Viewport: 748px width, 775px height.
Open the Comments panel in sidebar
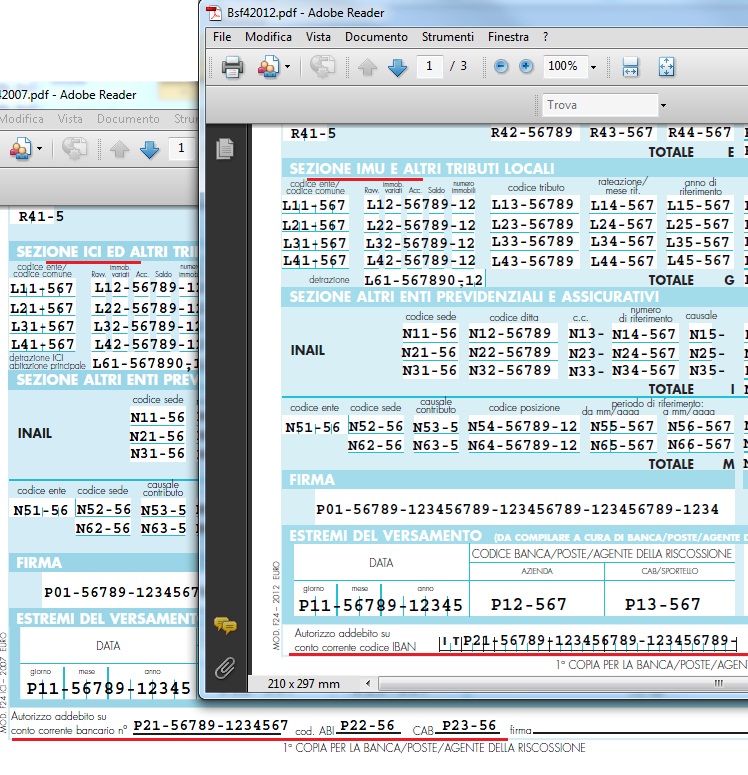[x=225, y=626]
